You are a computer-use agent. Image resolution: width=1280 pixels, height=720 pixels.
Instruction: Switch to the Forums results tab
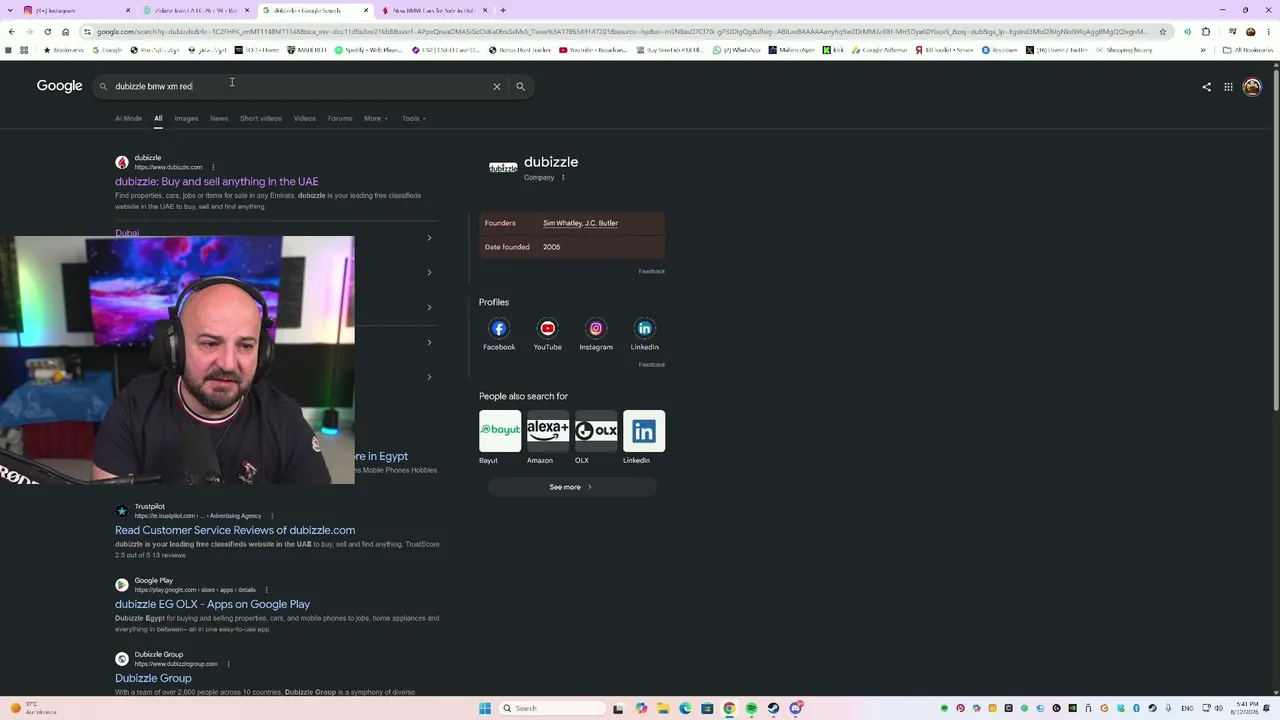(x=340, y=118)
